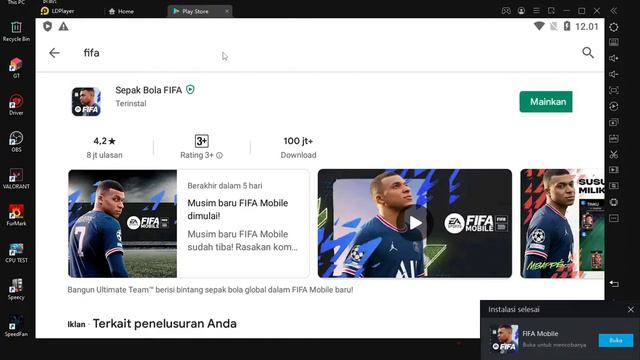Open the Musim baru FIFA Mobile event card
Screen dimensions: 640x360
point(189,224)
